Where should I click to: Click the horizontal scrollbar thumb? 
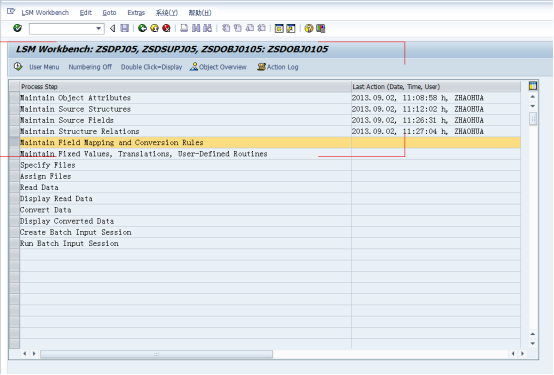pos(157,354)
